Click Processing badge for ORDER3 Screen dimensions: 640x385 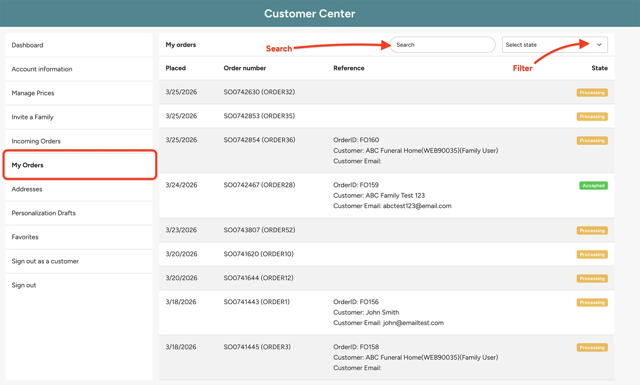click(592, 348)
